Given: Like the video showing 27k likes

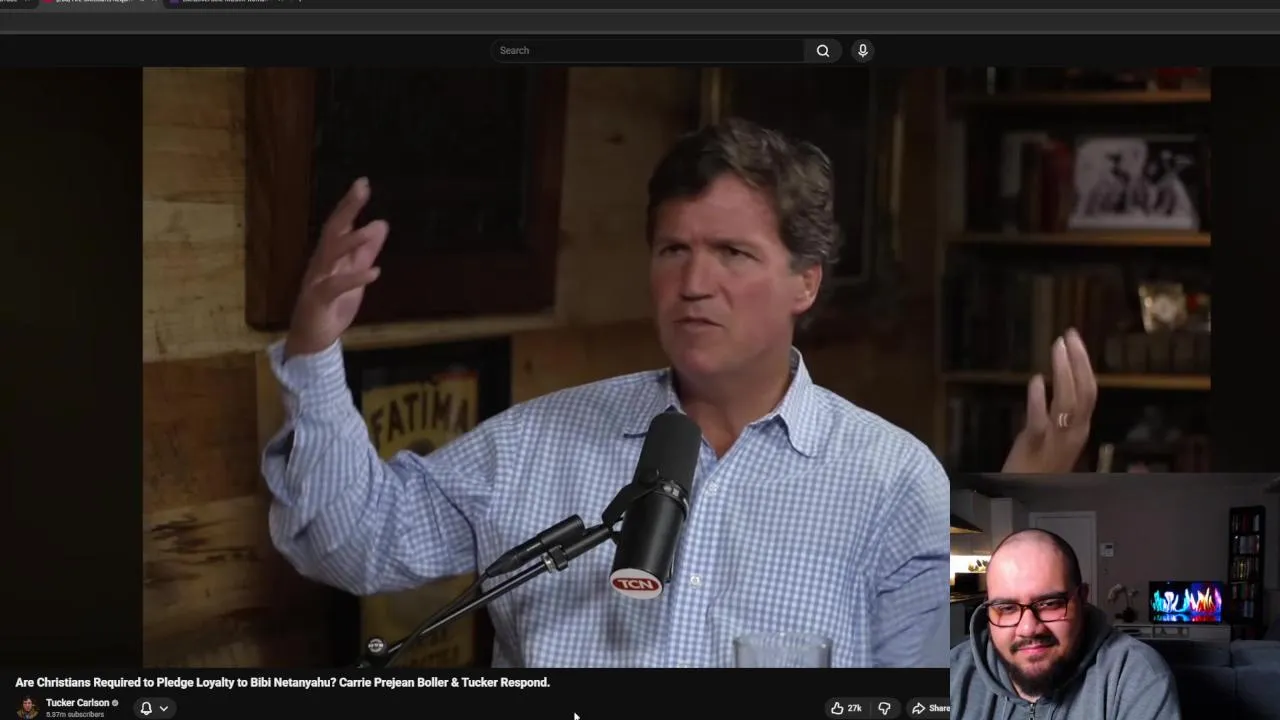Looking at the screenshot, I should pos(846,708).
